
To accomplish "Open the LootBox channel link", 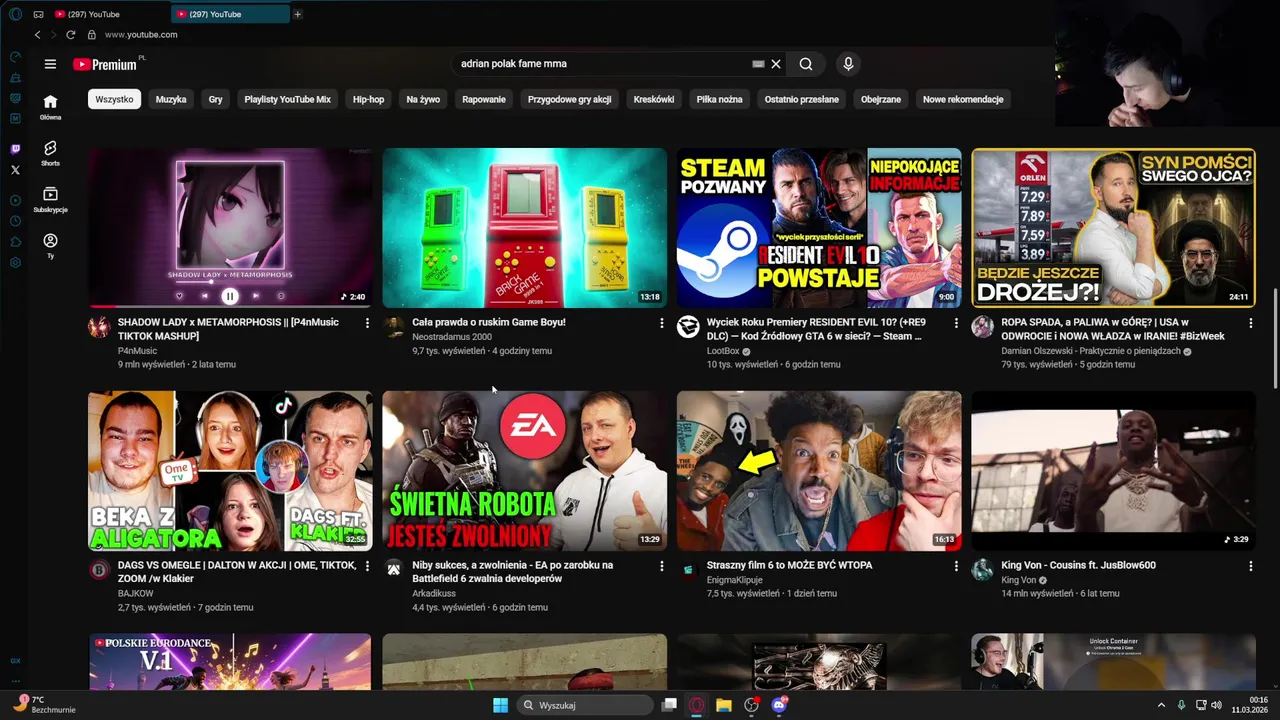I will point(723,351).
